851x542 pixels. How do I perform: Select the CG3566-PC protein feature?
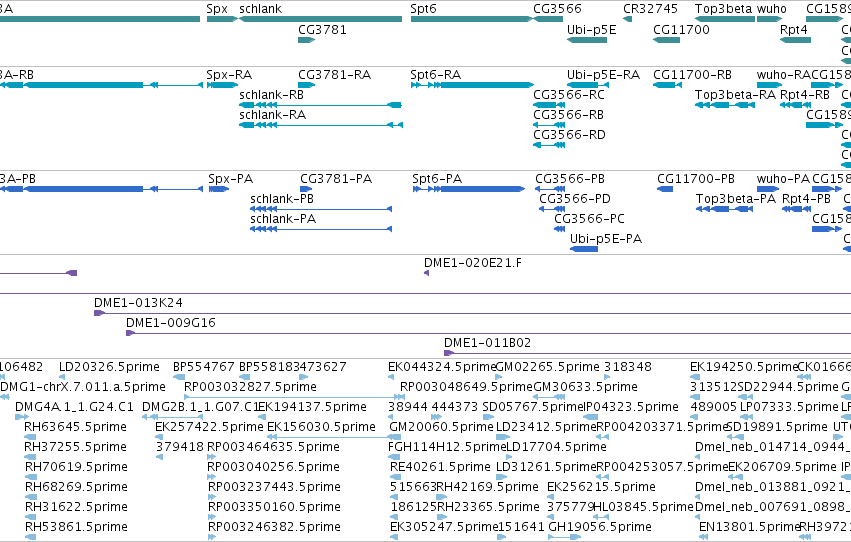click(560, 229)
